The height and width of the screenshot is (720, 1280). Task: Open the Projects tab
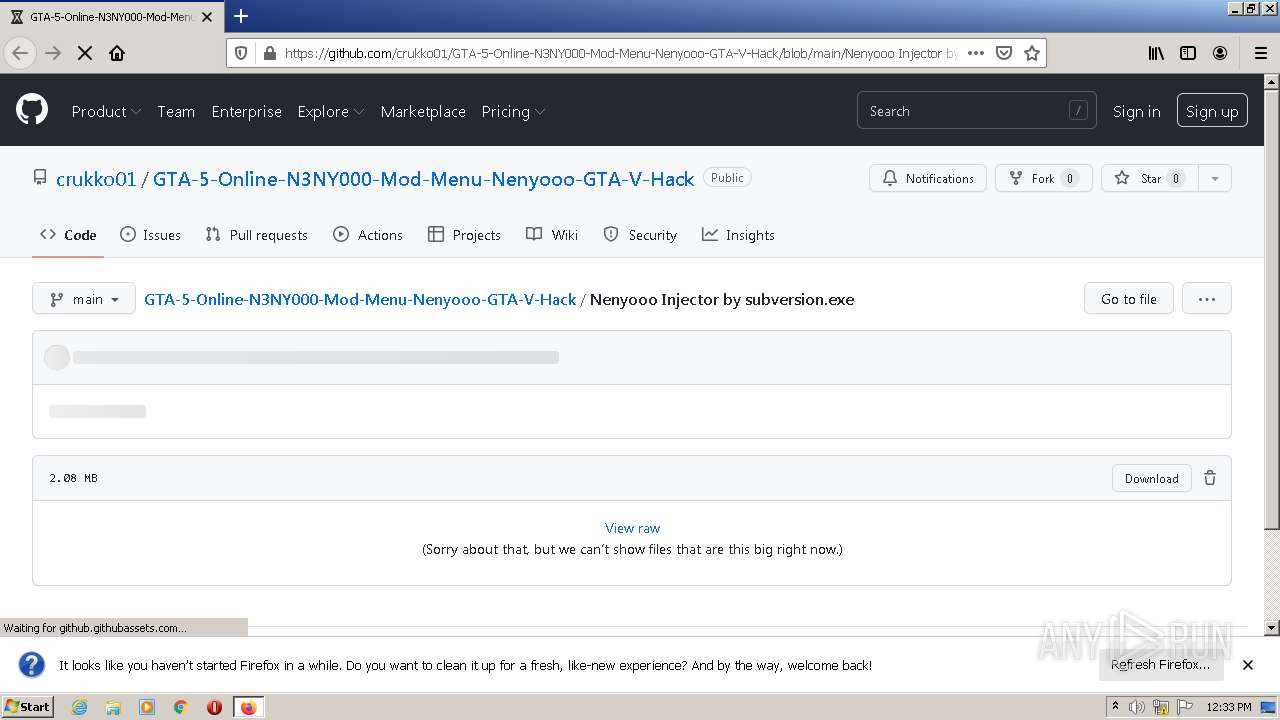pos(464,235)
